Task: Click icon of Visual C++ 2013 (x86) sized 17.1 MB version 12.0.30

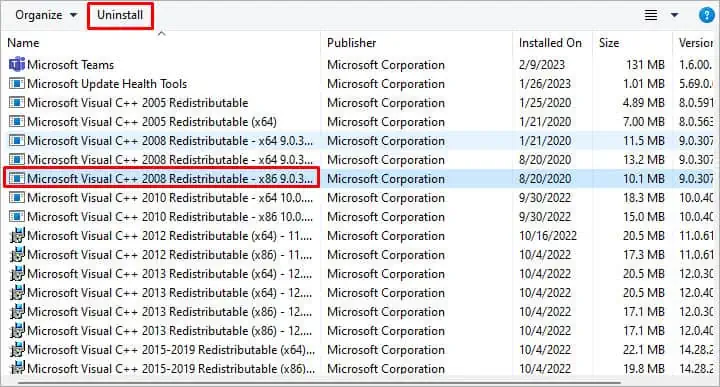Action: 17,312
